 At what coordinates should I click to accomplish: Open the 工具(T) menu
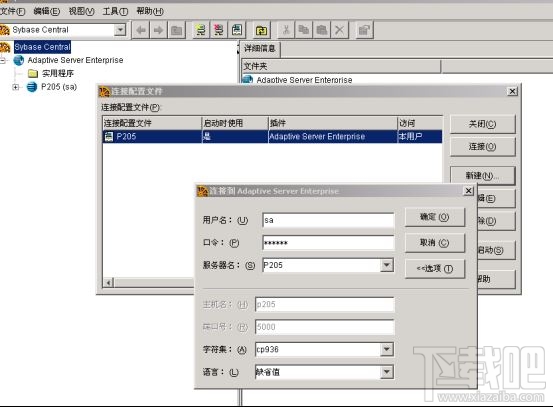(x=115, y=11)
